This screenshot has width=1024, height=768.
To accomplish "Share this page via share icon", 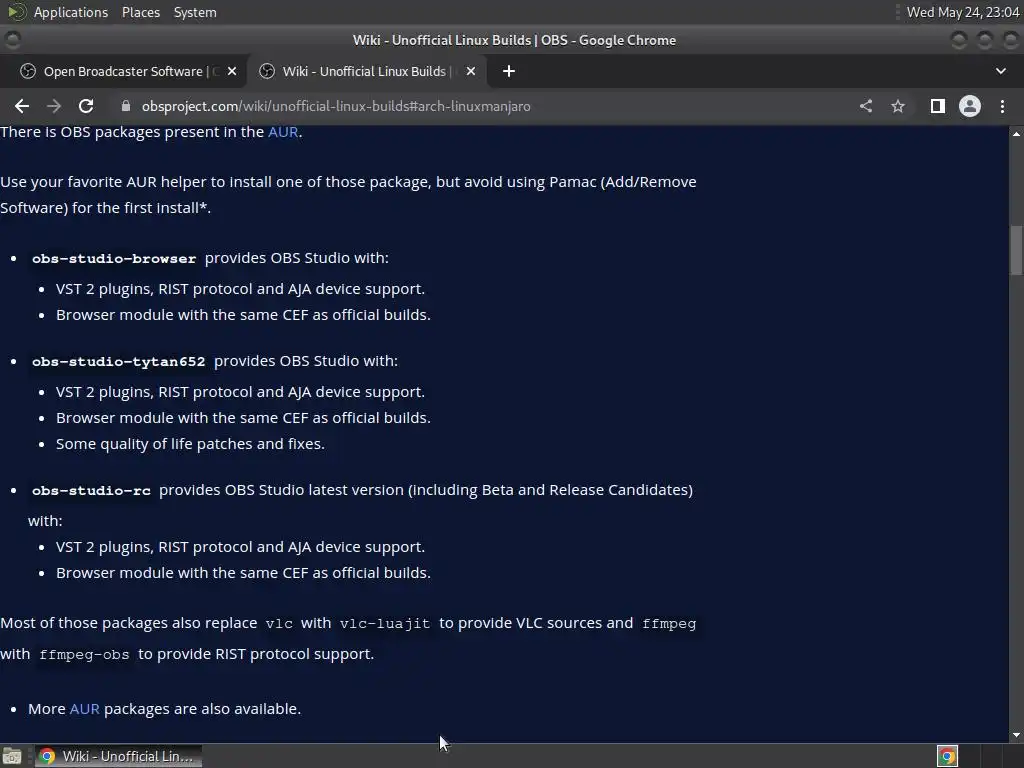I will [x=866, y=106].
